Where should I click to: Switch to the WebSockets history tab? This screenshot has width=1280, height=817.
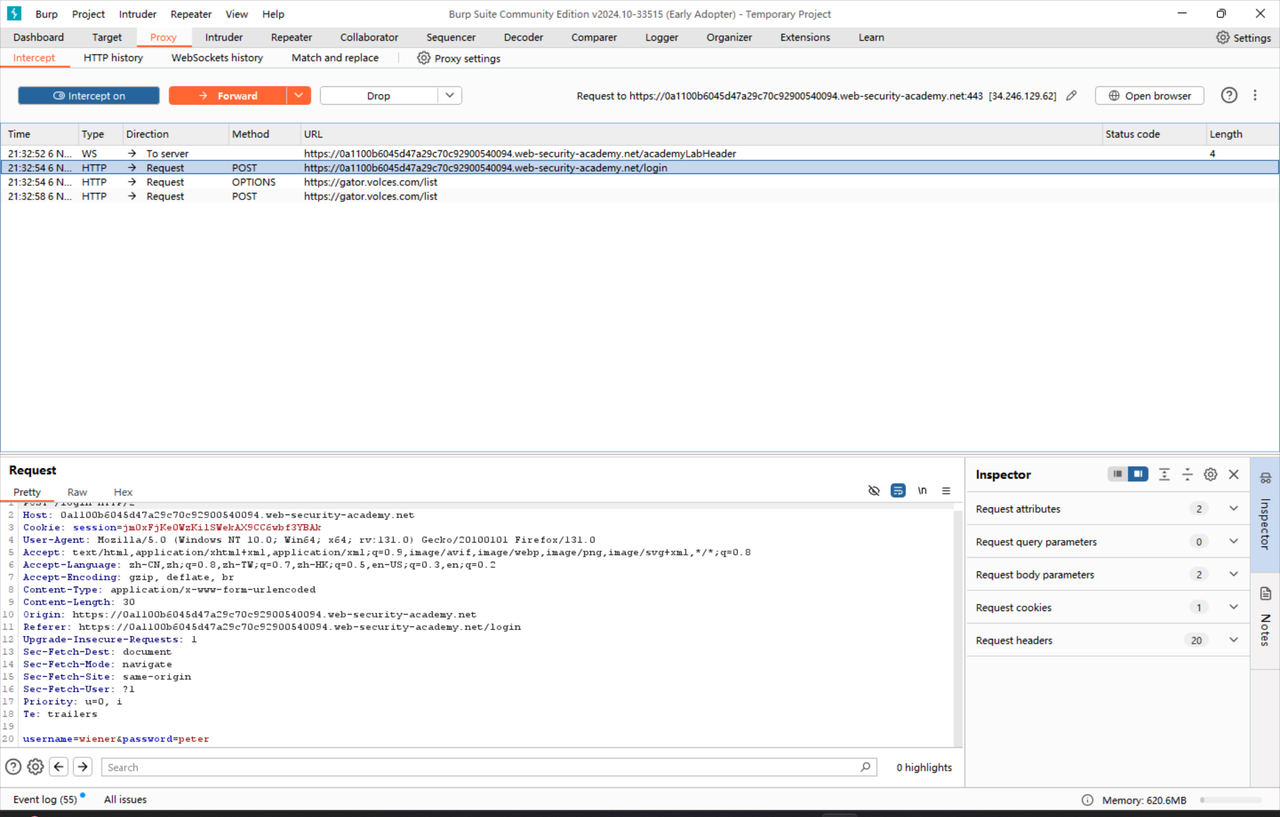tap(216, 58)
